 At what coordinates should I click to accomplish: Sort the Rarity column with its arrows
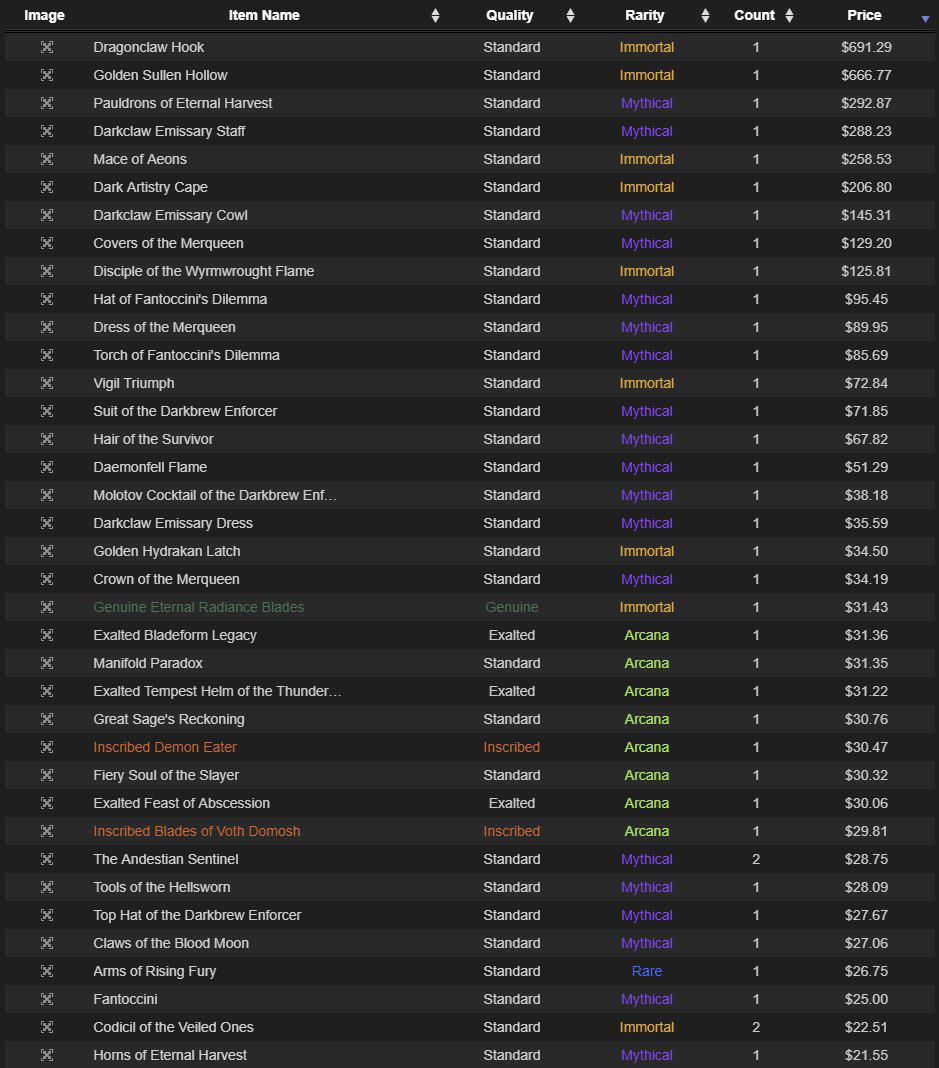point(705,16)
